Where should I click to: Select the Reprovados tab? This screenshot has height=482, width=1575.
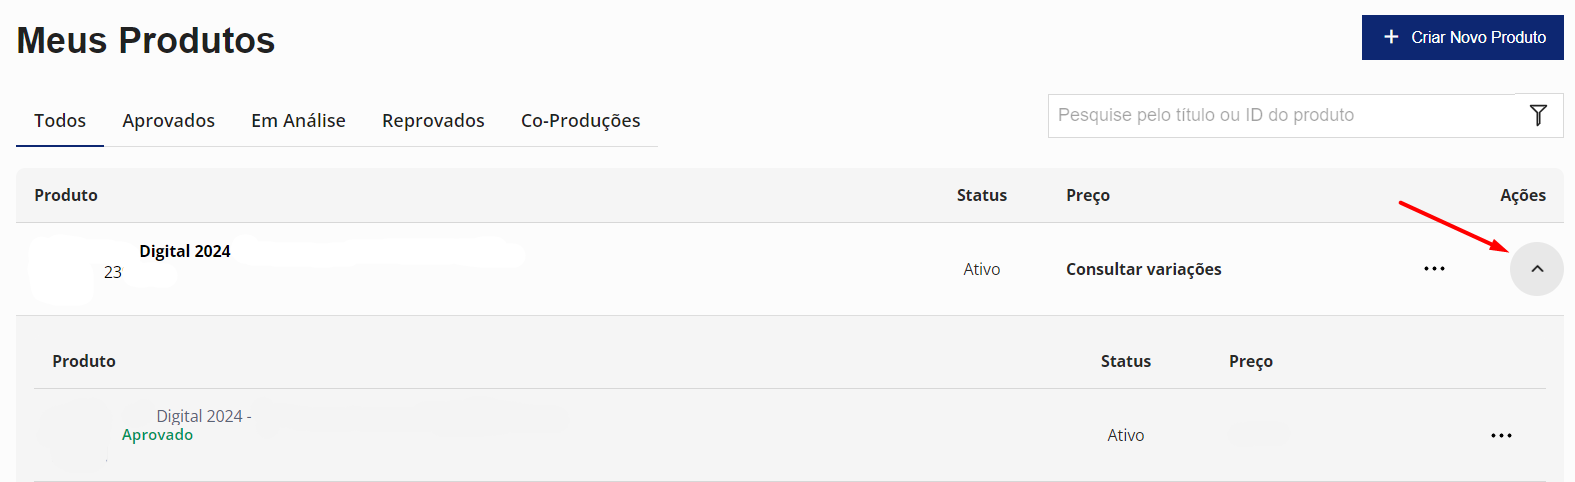tap(433, 121)
